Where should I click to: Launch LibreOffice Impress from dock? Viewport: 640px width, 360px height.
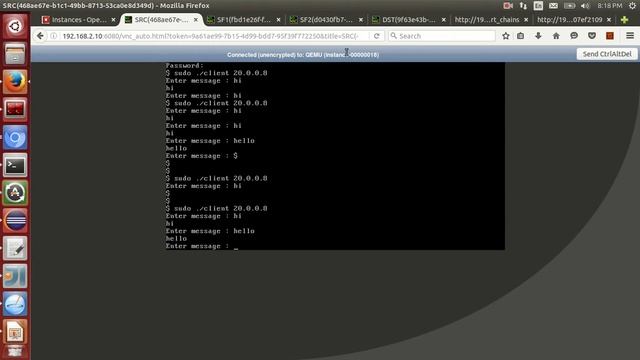point(15,332)
